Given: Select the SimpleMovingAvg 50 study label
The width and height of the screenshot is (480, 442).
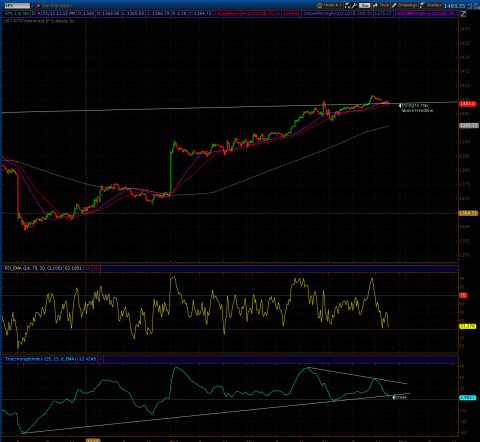Looking at the screenshot, I should click(247, 14).
